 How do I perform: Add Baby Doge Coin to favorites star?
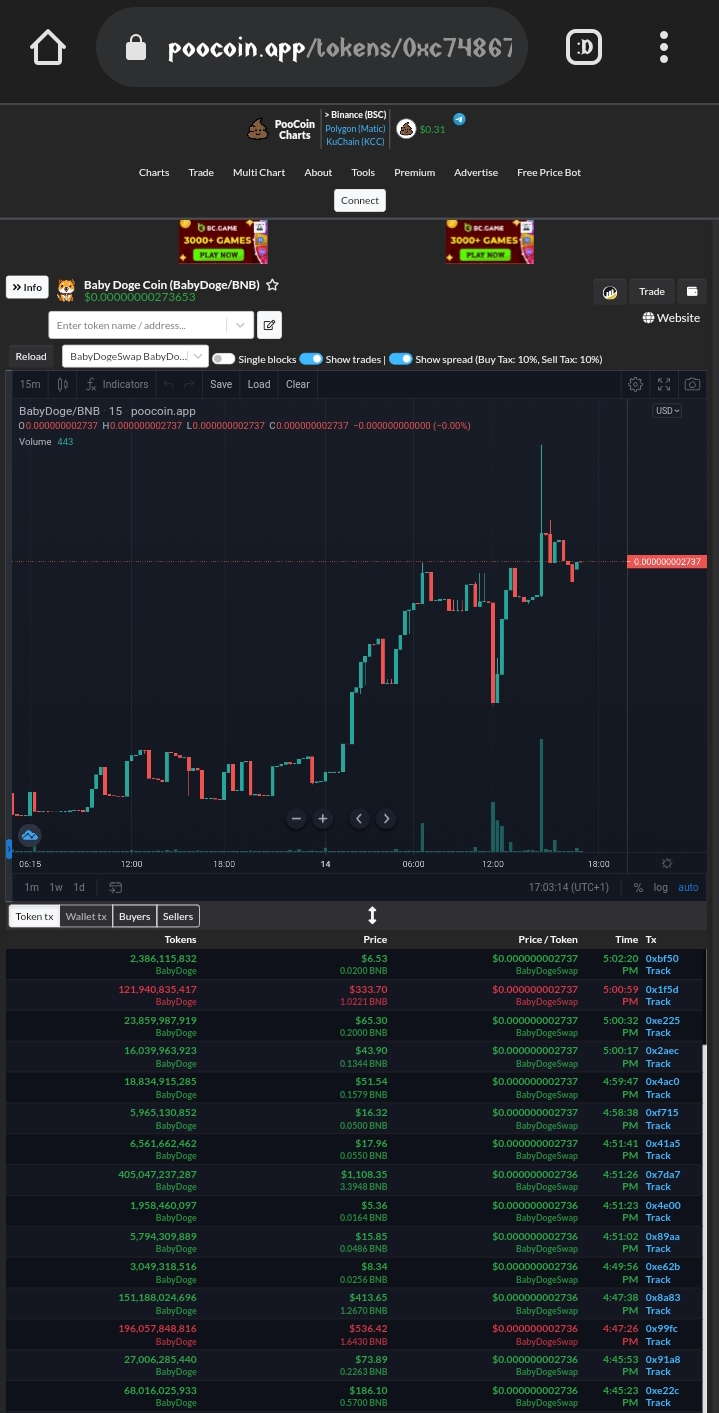tap(272, 285)
